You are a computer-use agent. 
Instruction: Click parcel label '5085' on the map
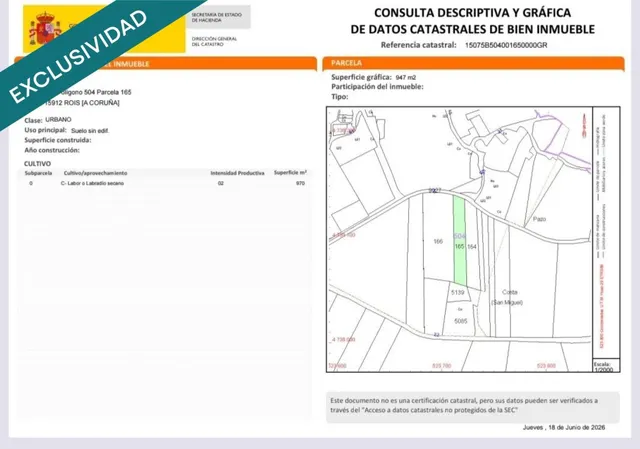[461, 321]
